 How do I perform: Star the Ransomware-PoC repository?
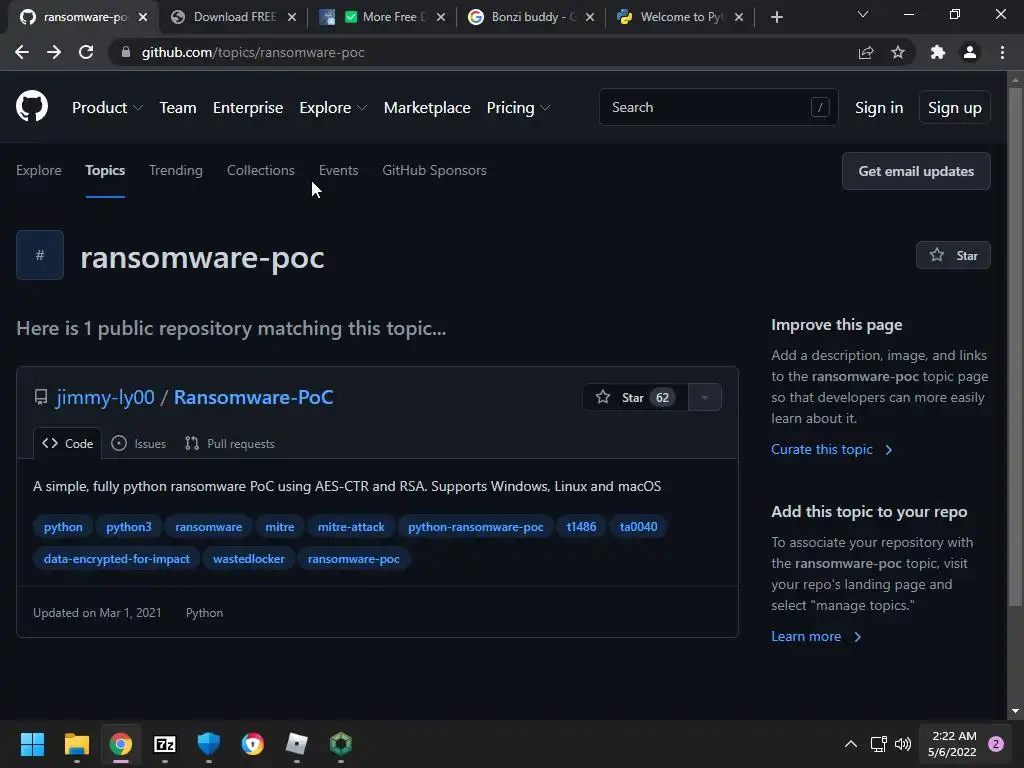[635, 397]
